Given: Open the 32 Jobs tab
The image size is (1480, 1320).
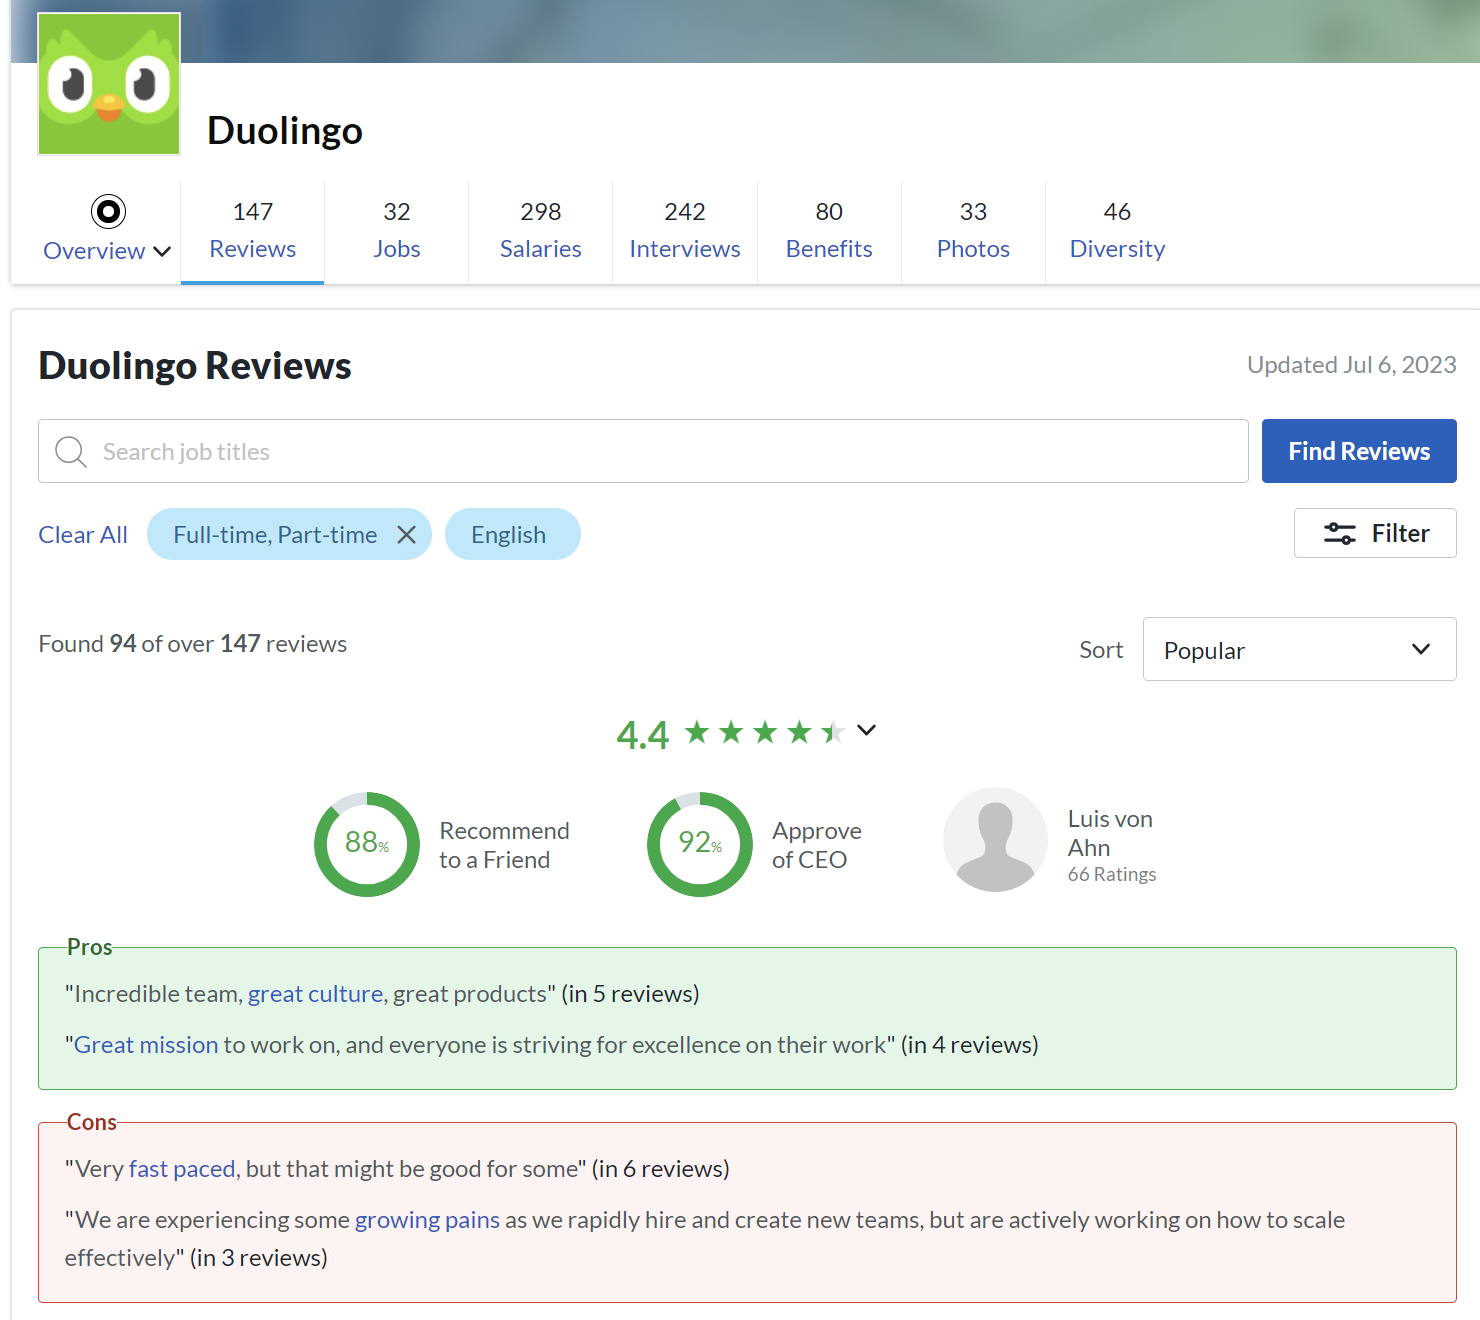Looking at the screenshot, I should (x=397, y=231).
